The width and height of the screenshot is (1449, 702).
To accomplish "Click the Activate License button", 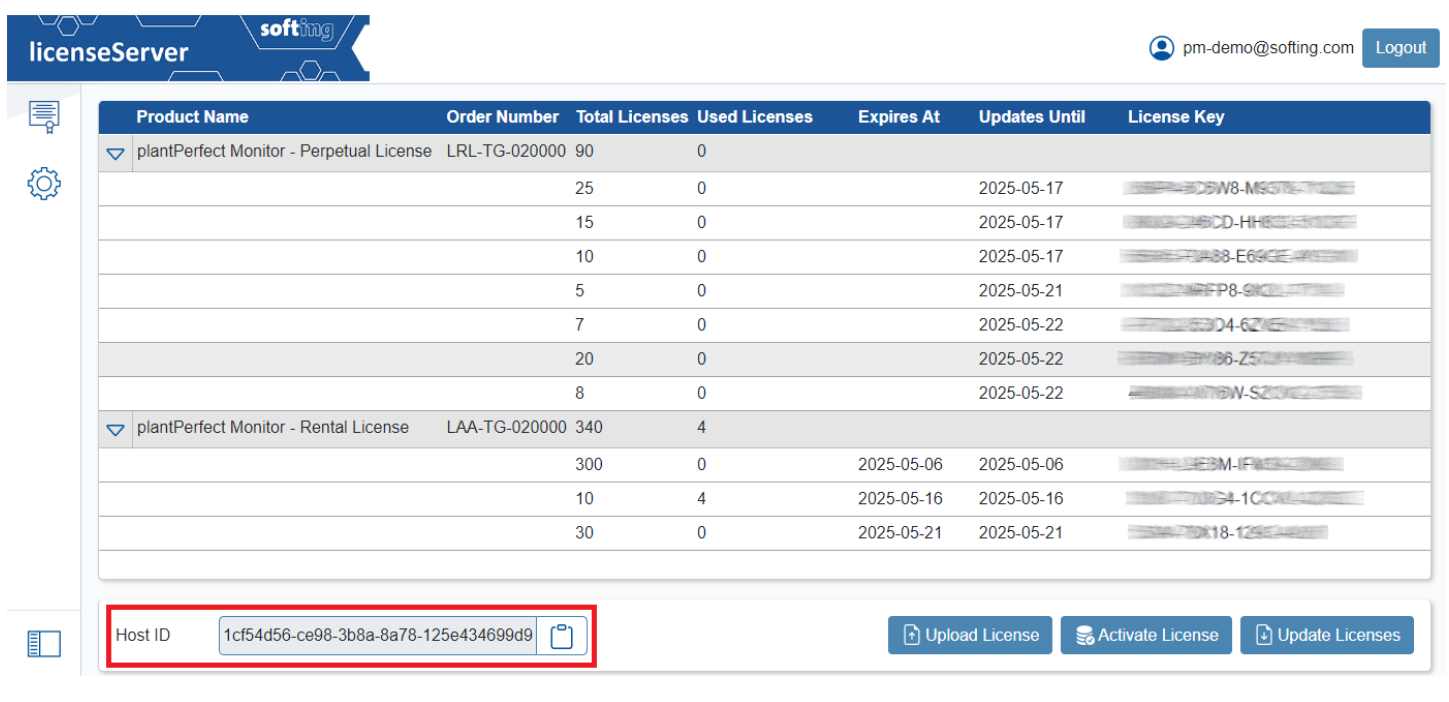I will [1146, 635].
